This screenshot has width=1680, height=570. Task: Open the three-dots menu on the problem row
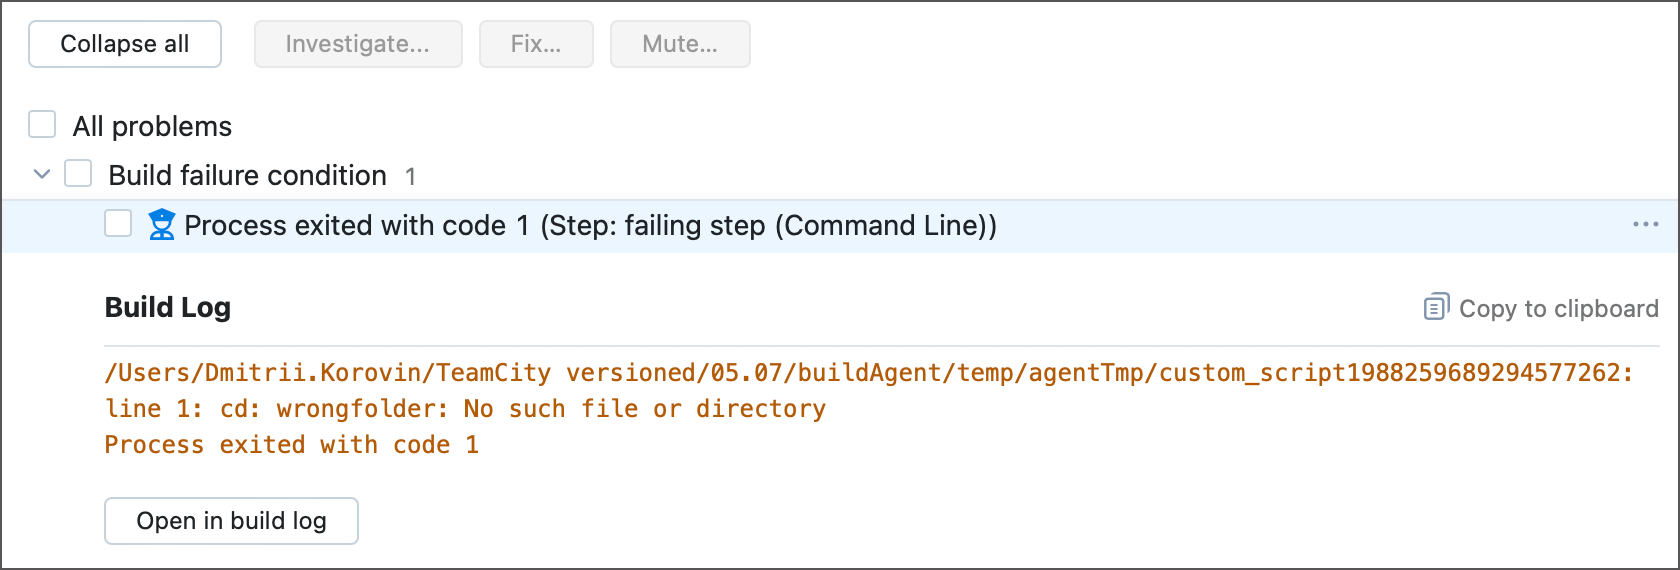click(1645, 225)
